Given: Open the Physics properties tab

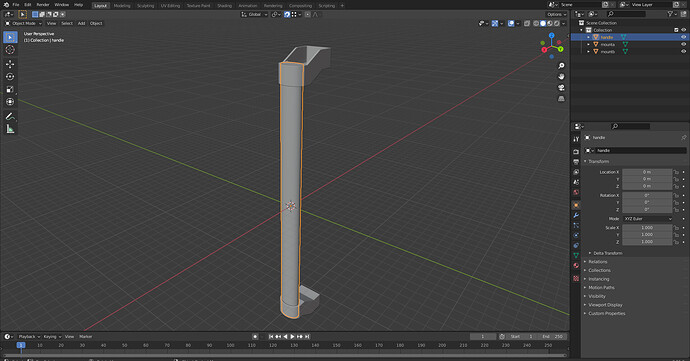Looking at the screenshot, I should [x=576, y=236].
